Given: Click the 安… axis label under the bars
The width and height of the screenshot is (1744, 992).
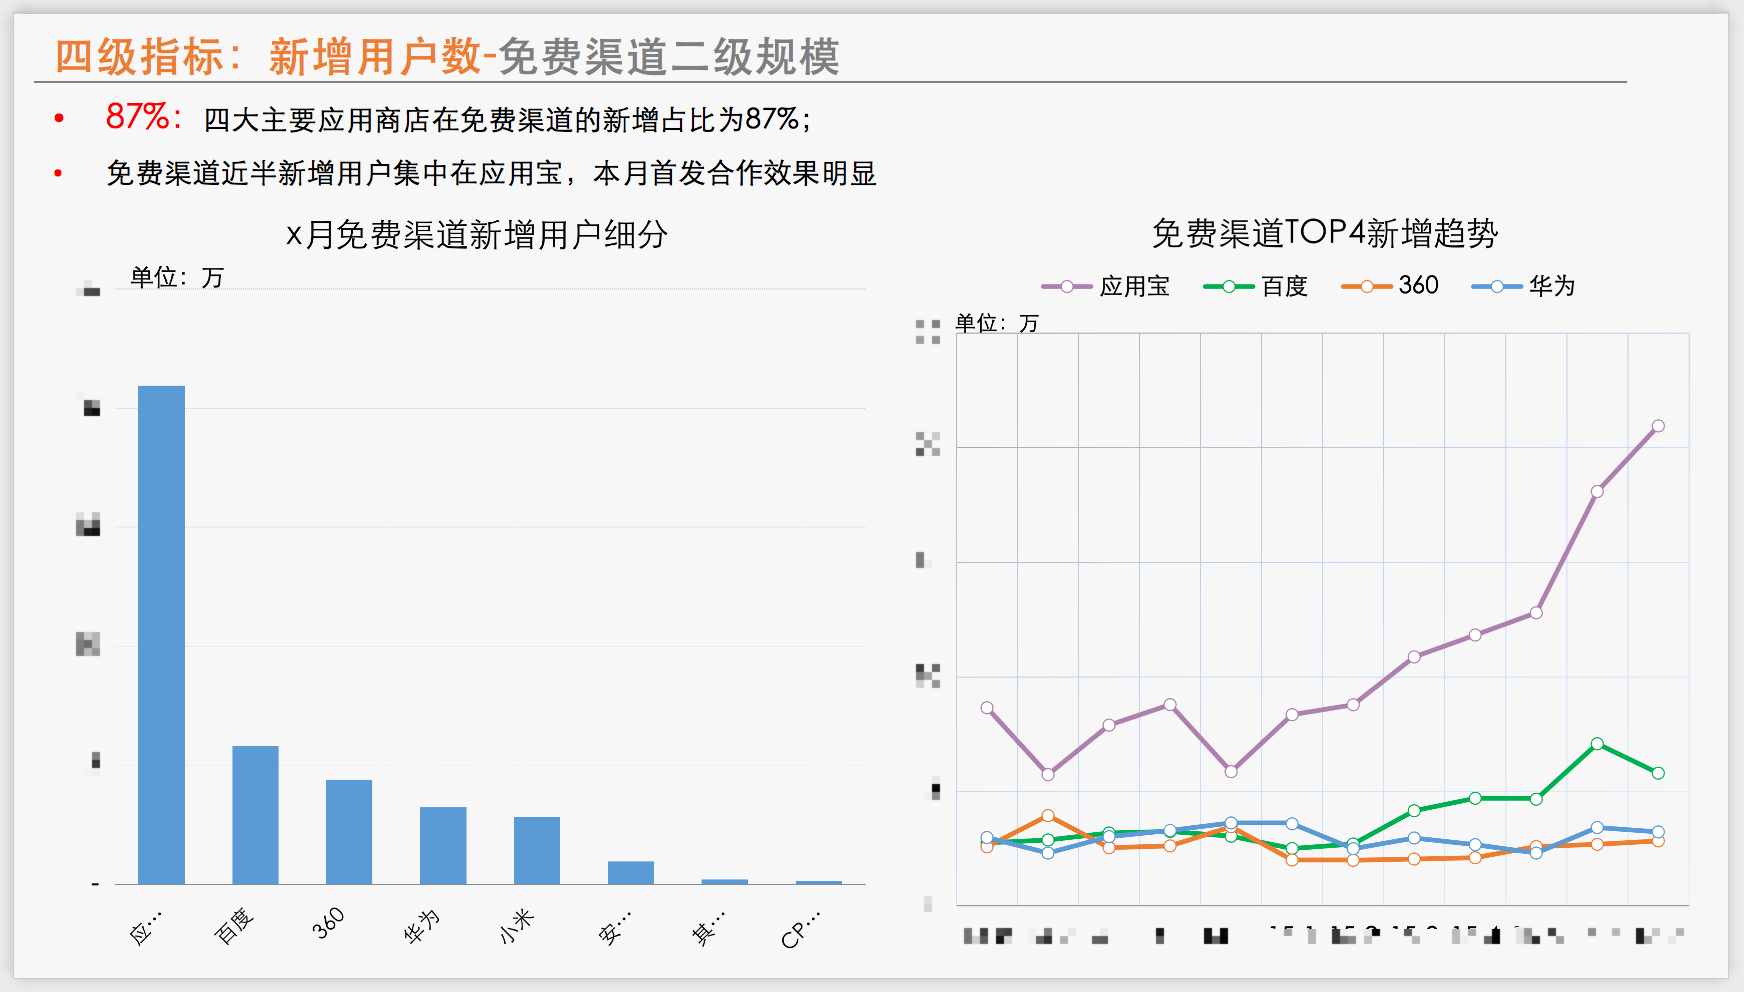Looking at the screenshot, I should 614,928.
